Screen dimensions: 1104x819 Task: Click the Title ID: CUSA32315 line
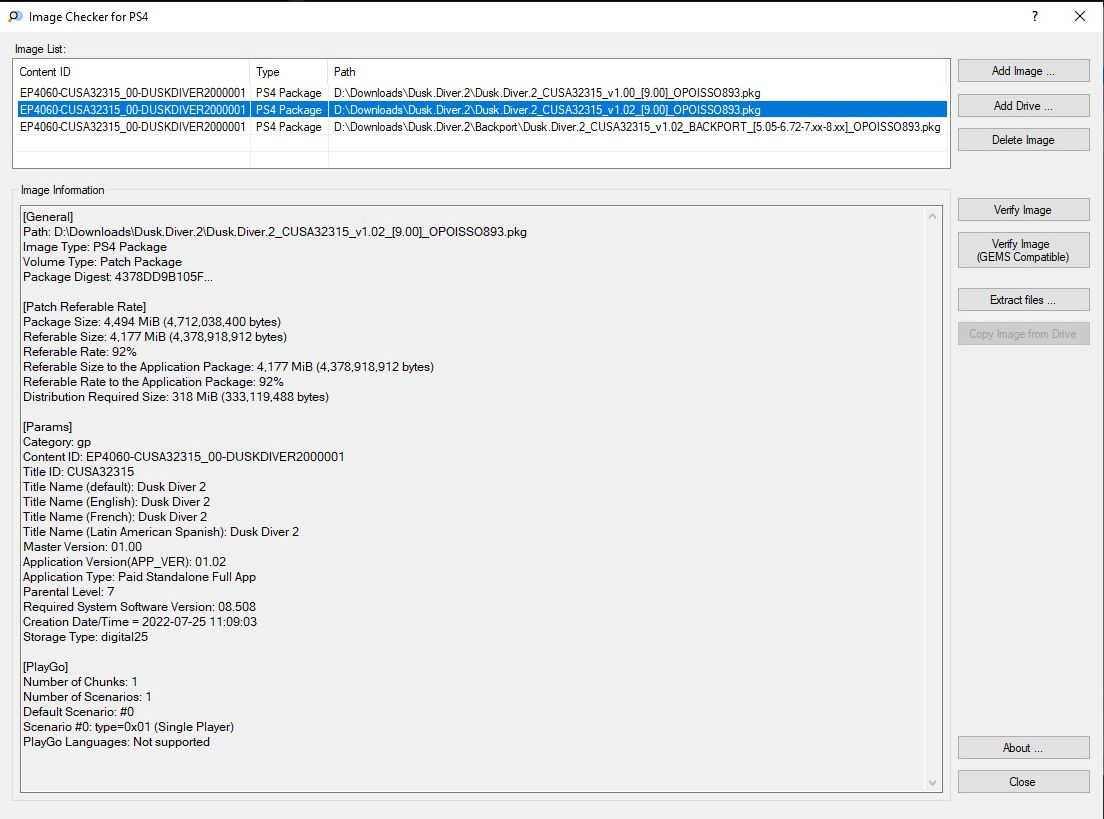coord(78,472)
